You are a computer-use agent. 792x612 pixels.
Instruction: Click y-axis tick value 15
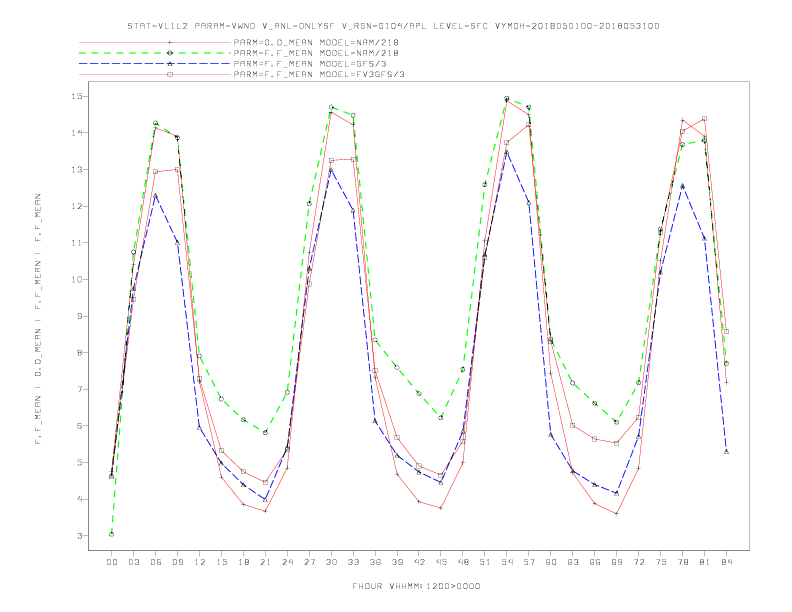[76, 96]
